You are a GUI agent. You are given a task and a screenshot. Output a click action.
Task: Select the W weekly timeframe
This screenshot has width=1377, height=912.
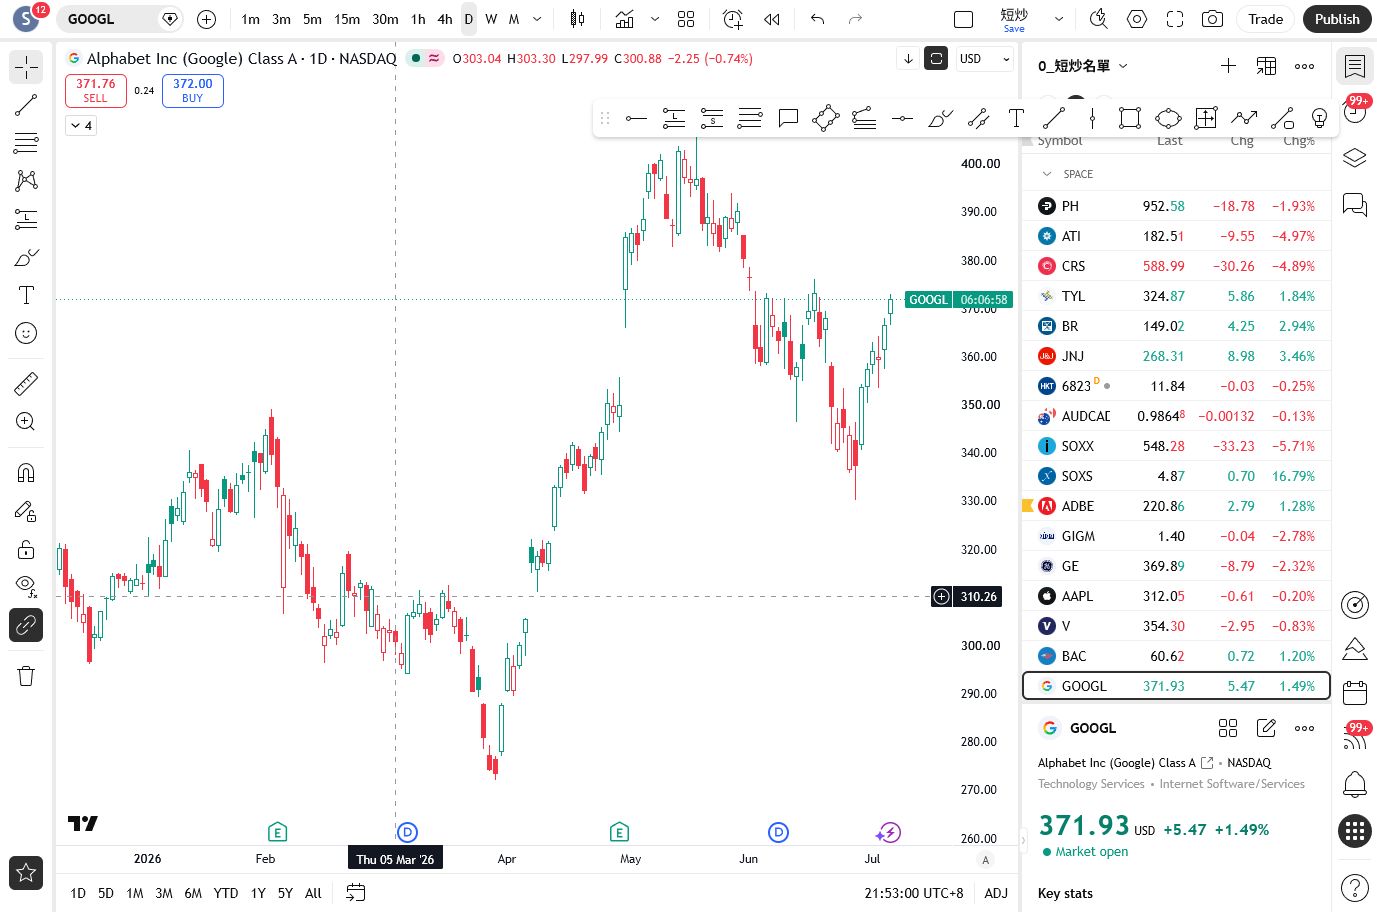491,19
